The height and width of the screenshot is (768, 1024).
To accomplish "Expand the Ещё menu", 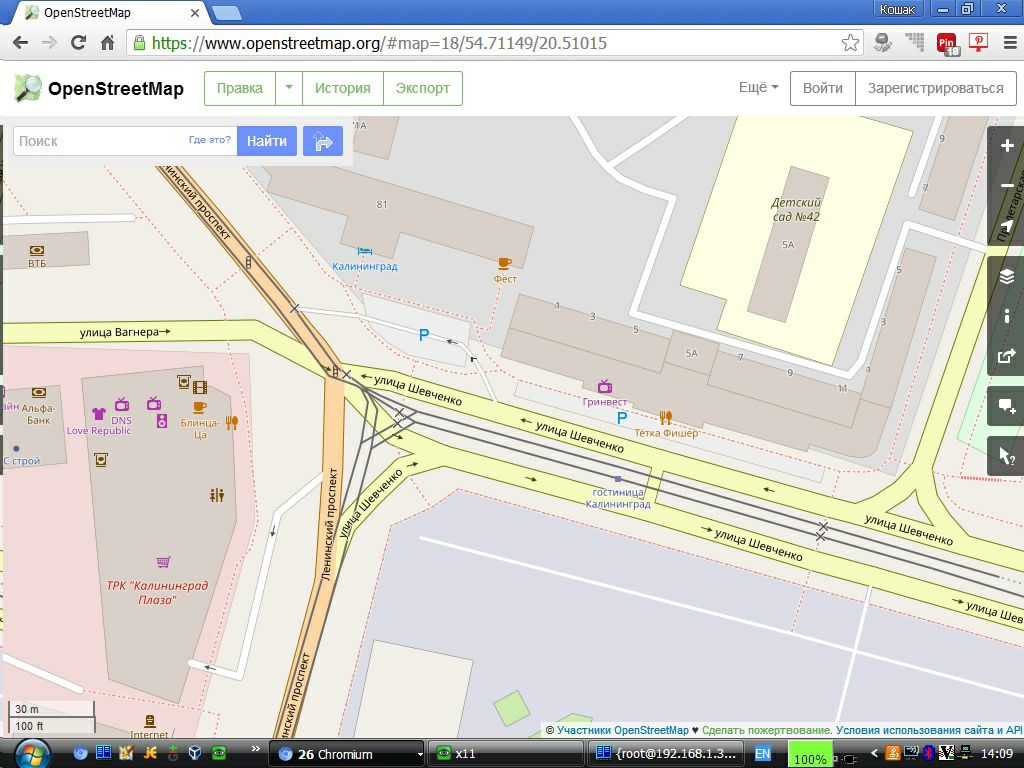I will coord(758,88).
